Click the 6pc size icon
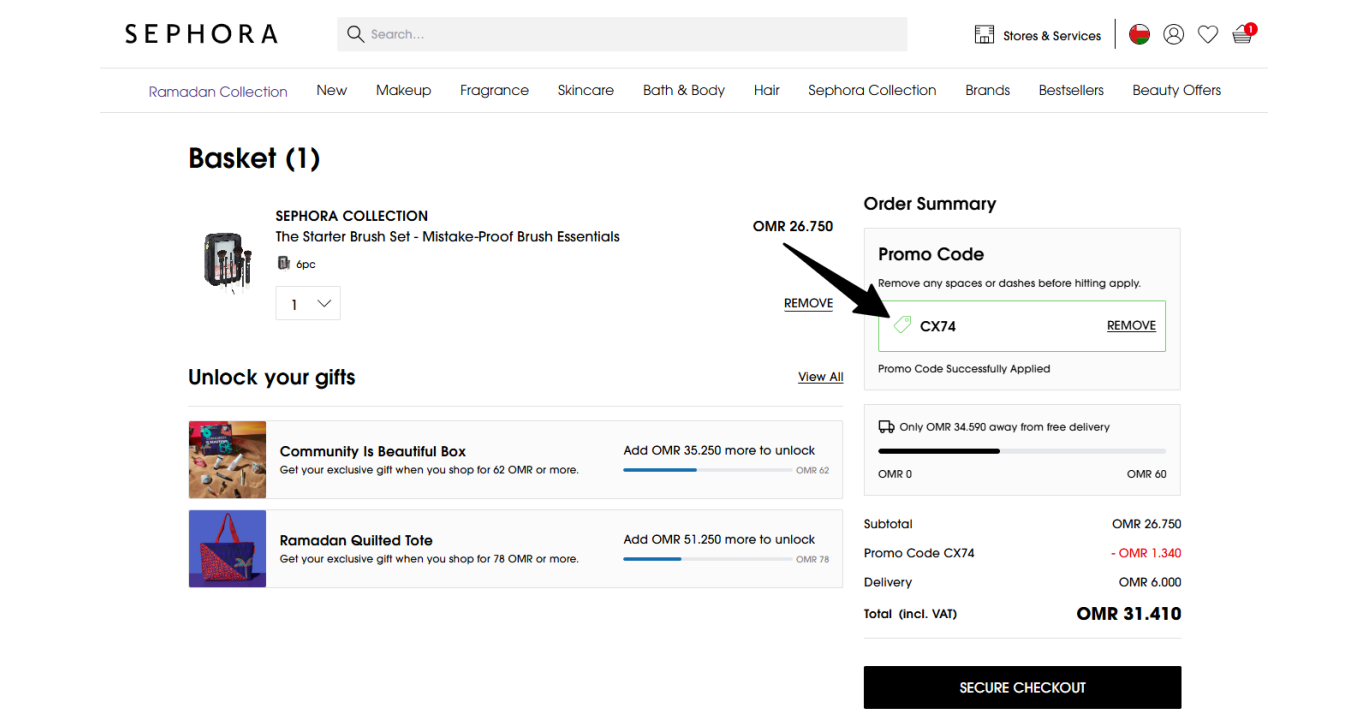The width and height of the screenshot is (1368, 720). pos(283,264)
